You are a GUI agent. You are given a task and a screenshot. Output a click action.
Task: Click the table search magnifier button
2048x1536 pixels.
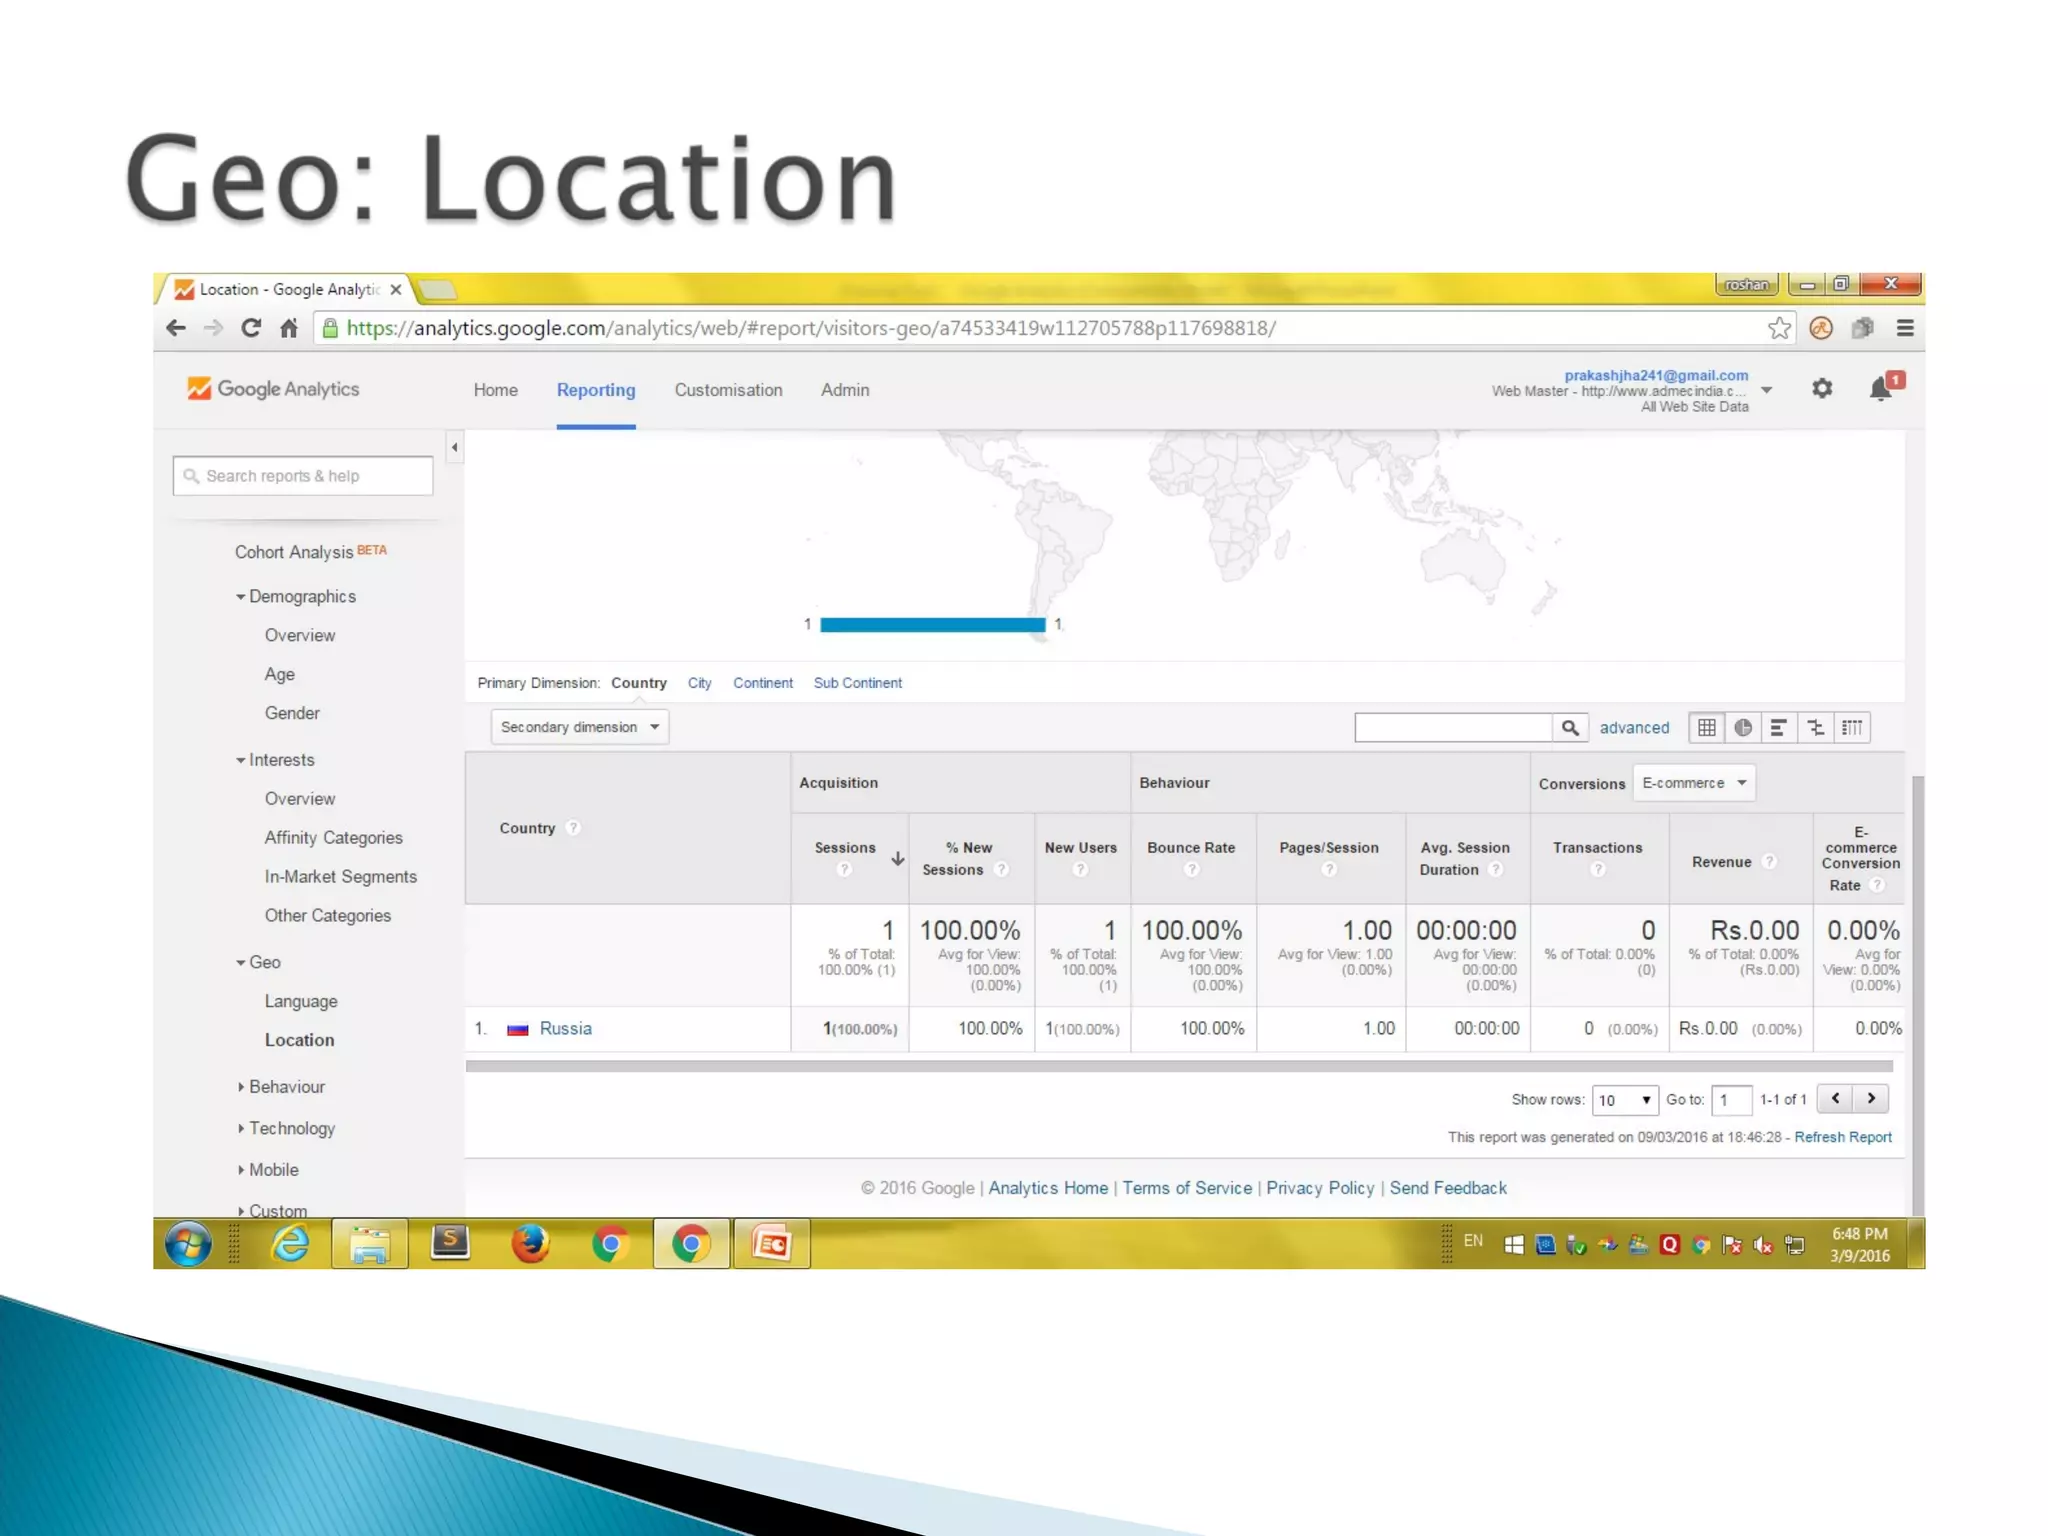pos(1570,728)
